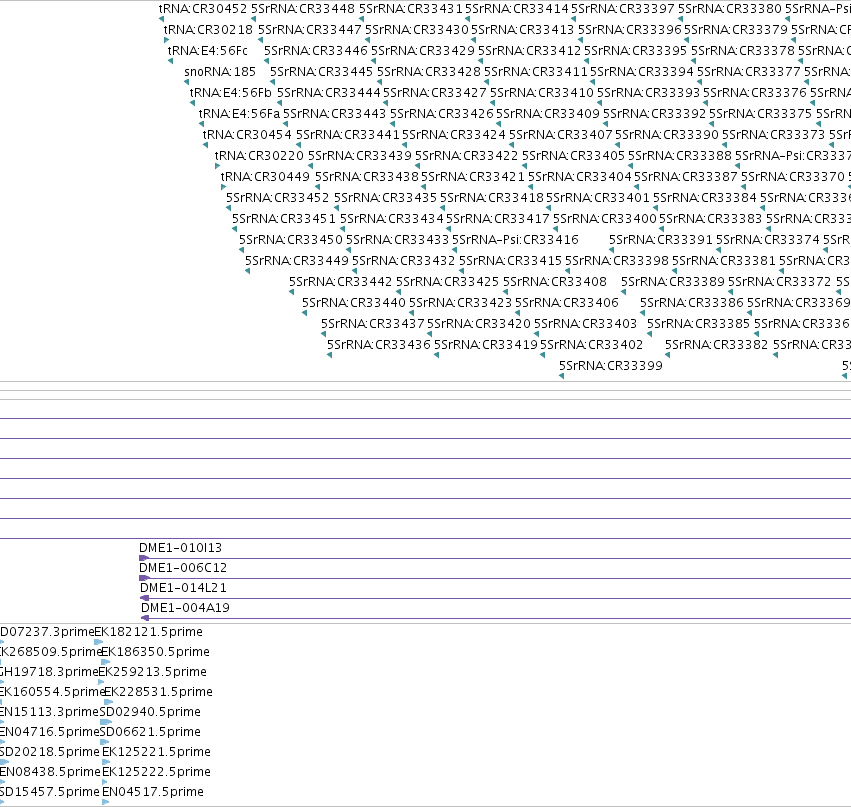Select the 5SrRNA:CR33382 label
851x807 pixels.
(x=716, y=345)
